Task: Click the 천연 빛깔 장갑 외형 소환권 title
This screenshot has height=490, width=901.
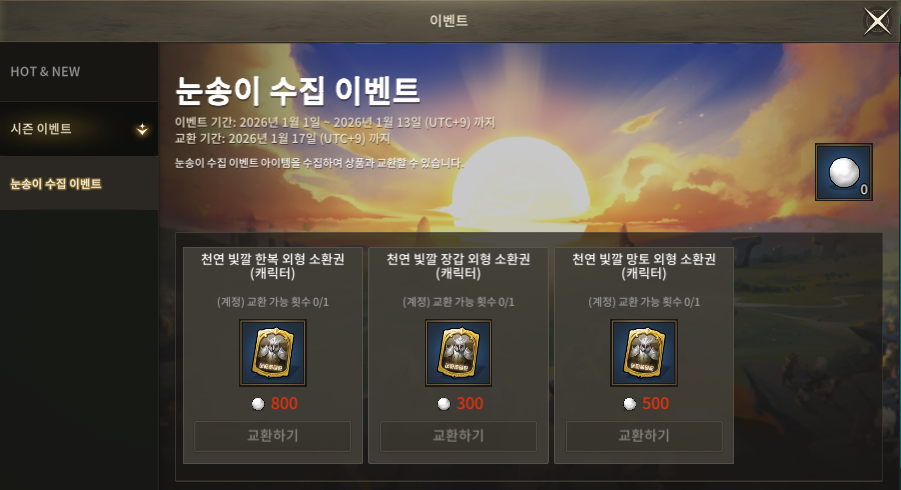Action: (459, 266)
